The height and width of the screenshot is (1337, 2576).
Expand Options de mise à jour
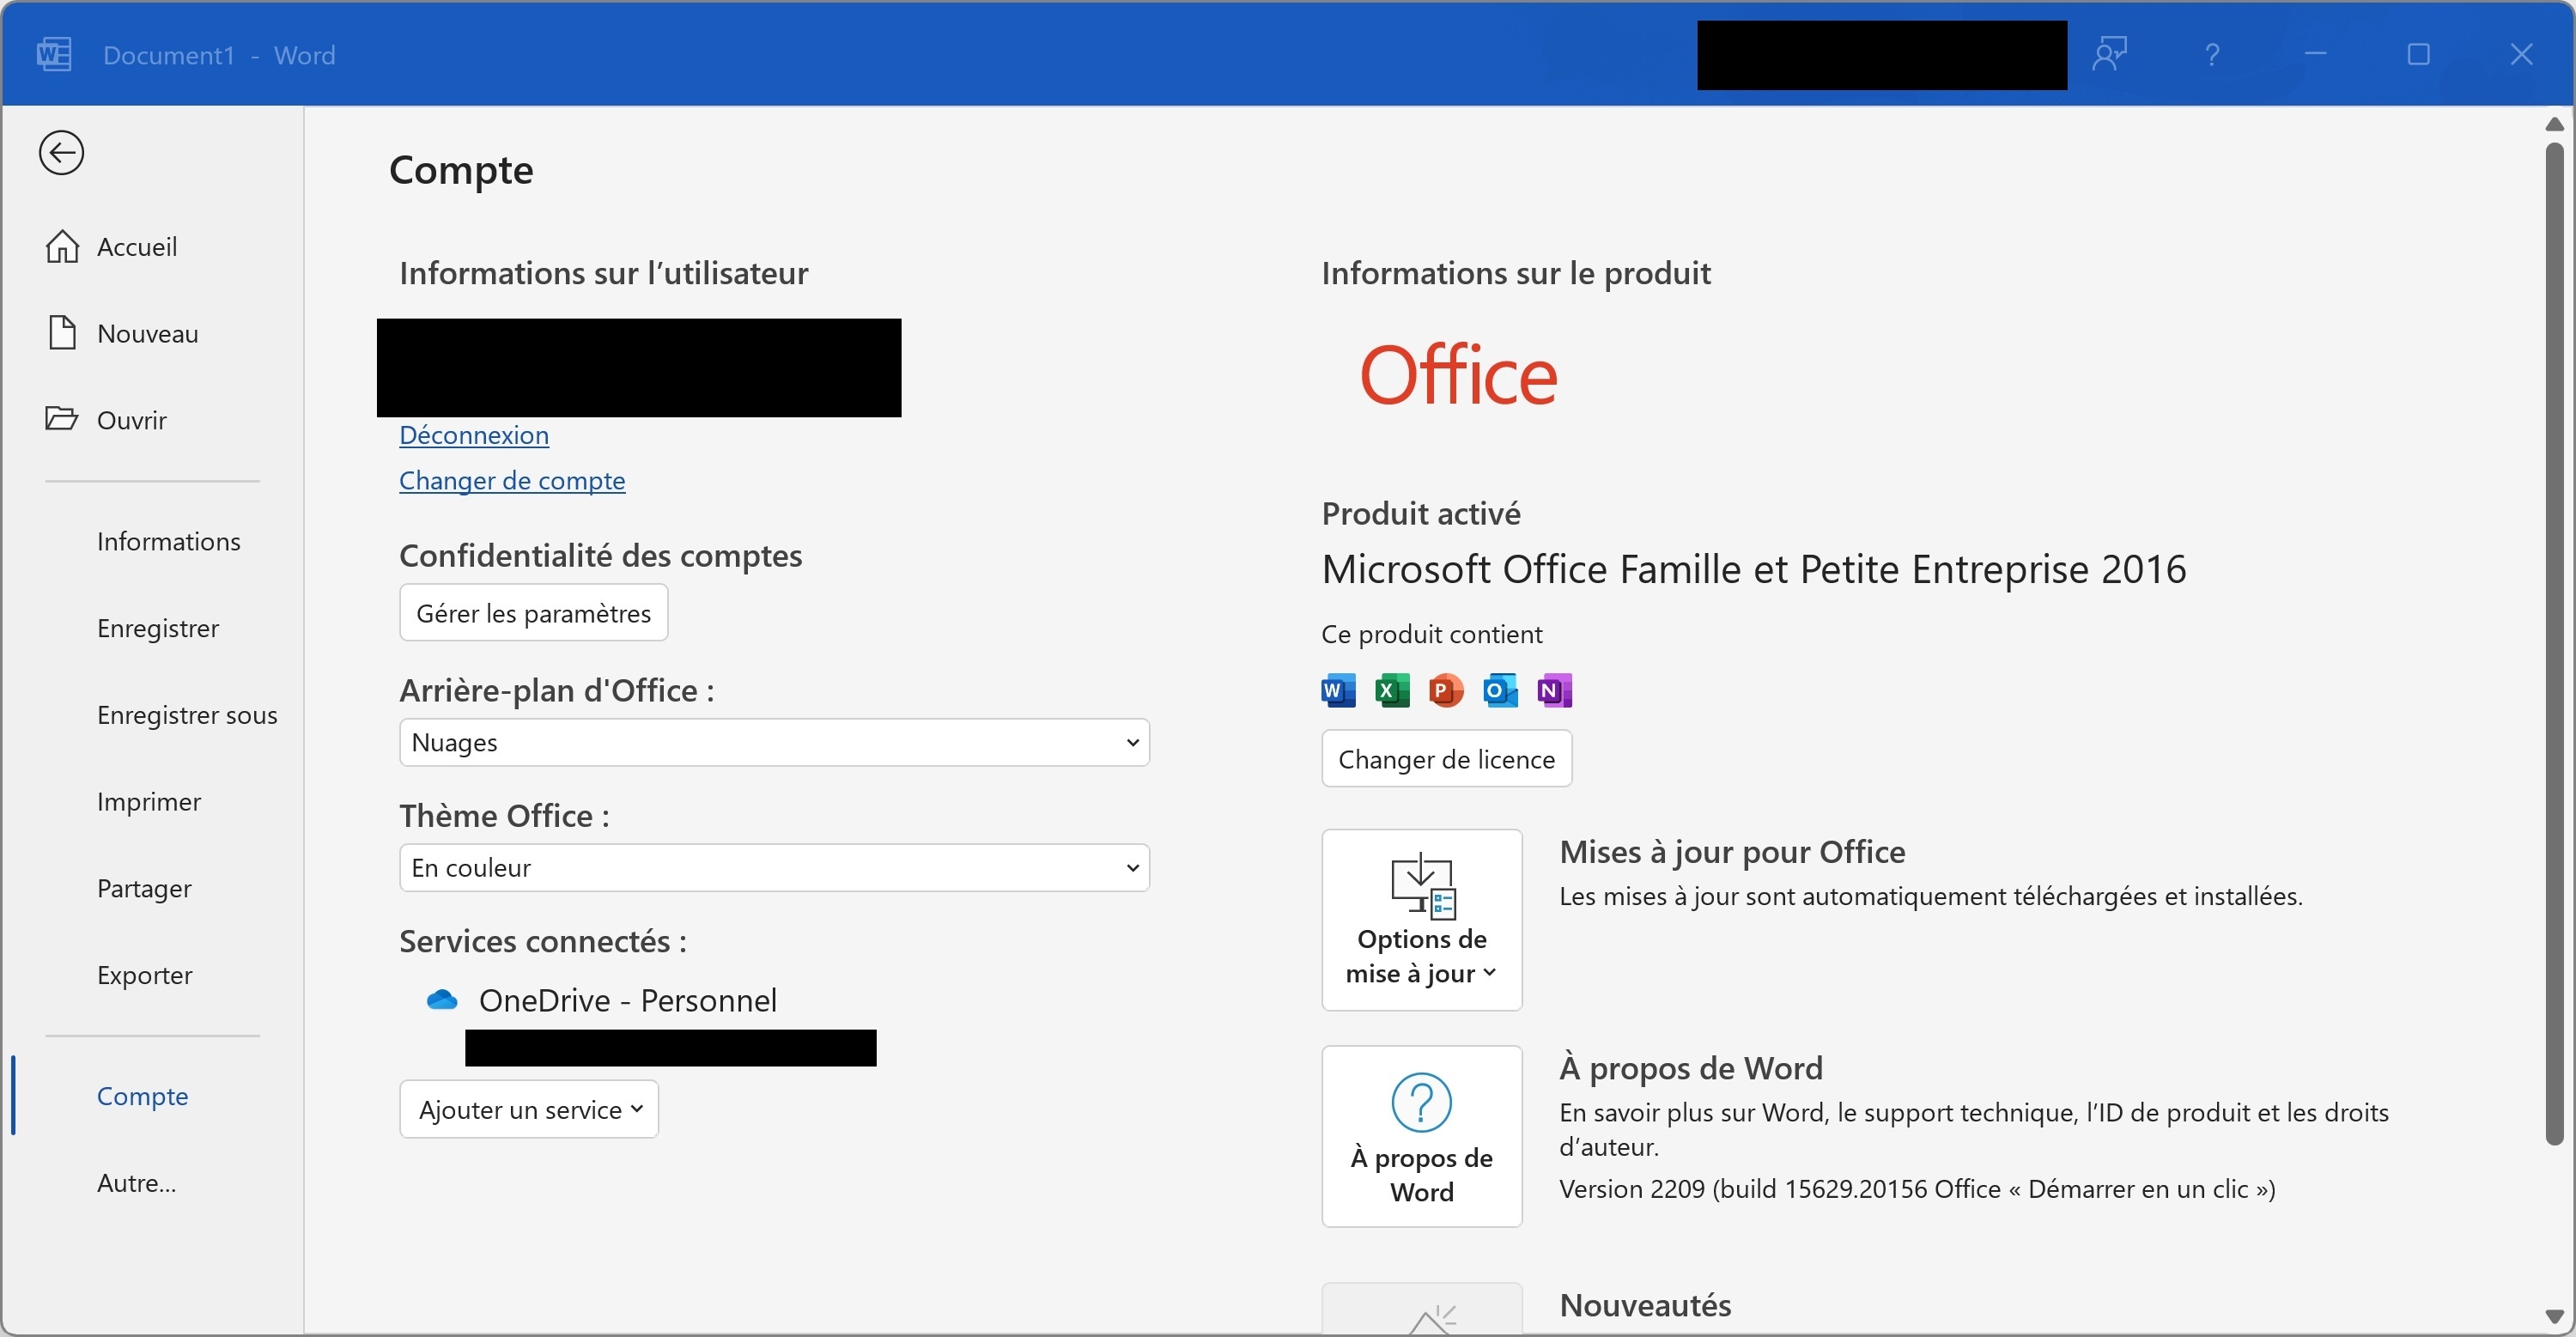[x=1421, y=920]
